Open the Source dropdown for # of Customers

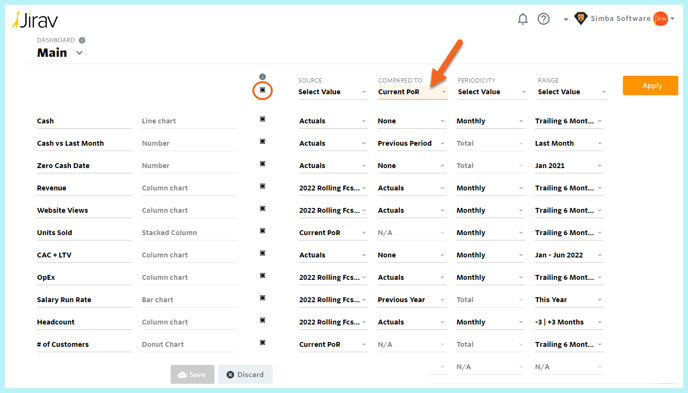(333, 345)
